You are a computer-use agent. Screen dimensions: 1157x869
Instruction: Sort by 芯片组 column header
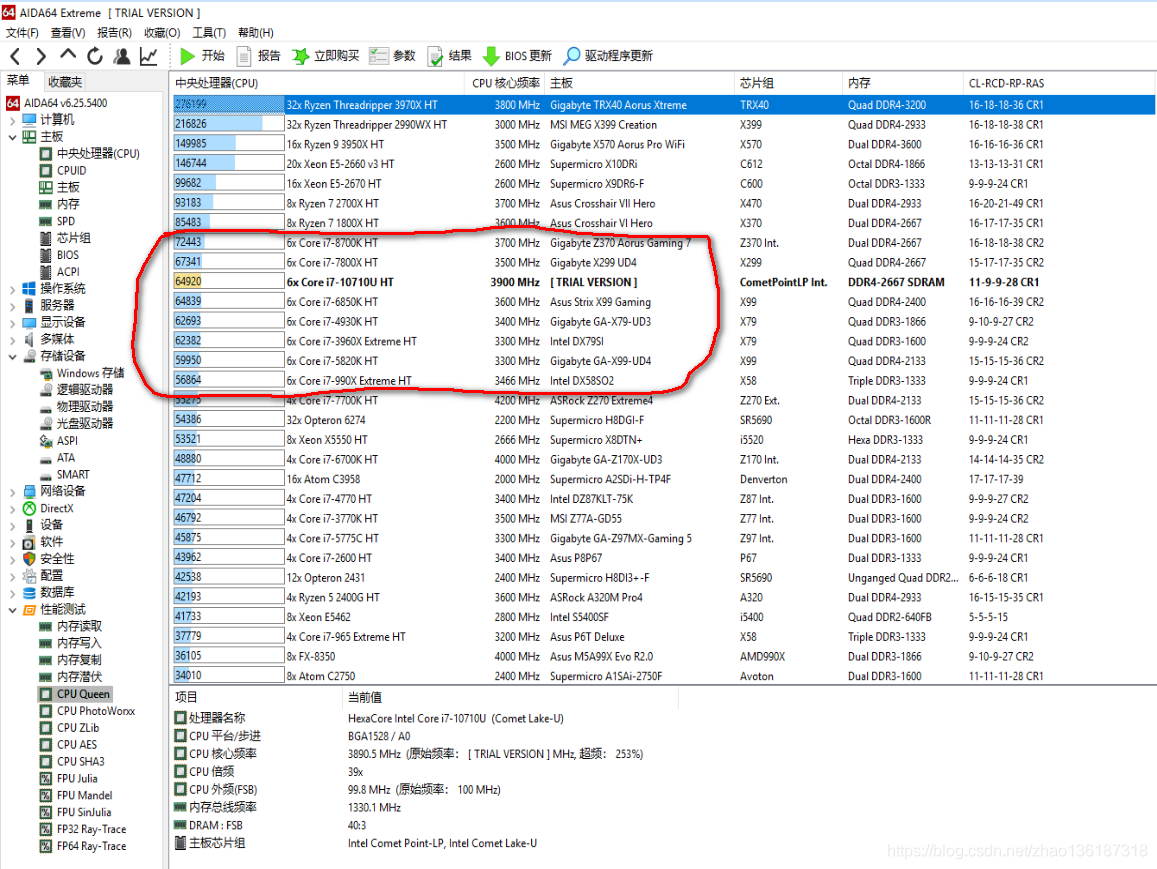(788, 83)
